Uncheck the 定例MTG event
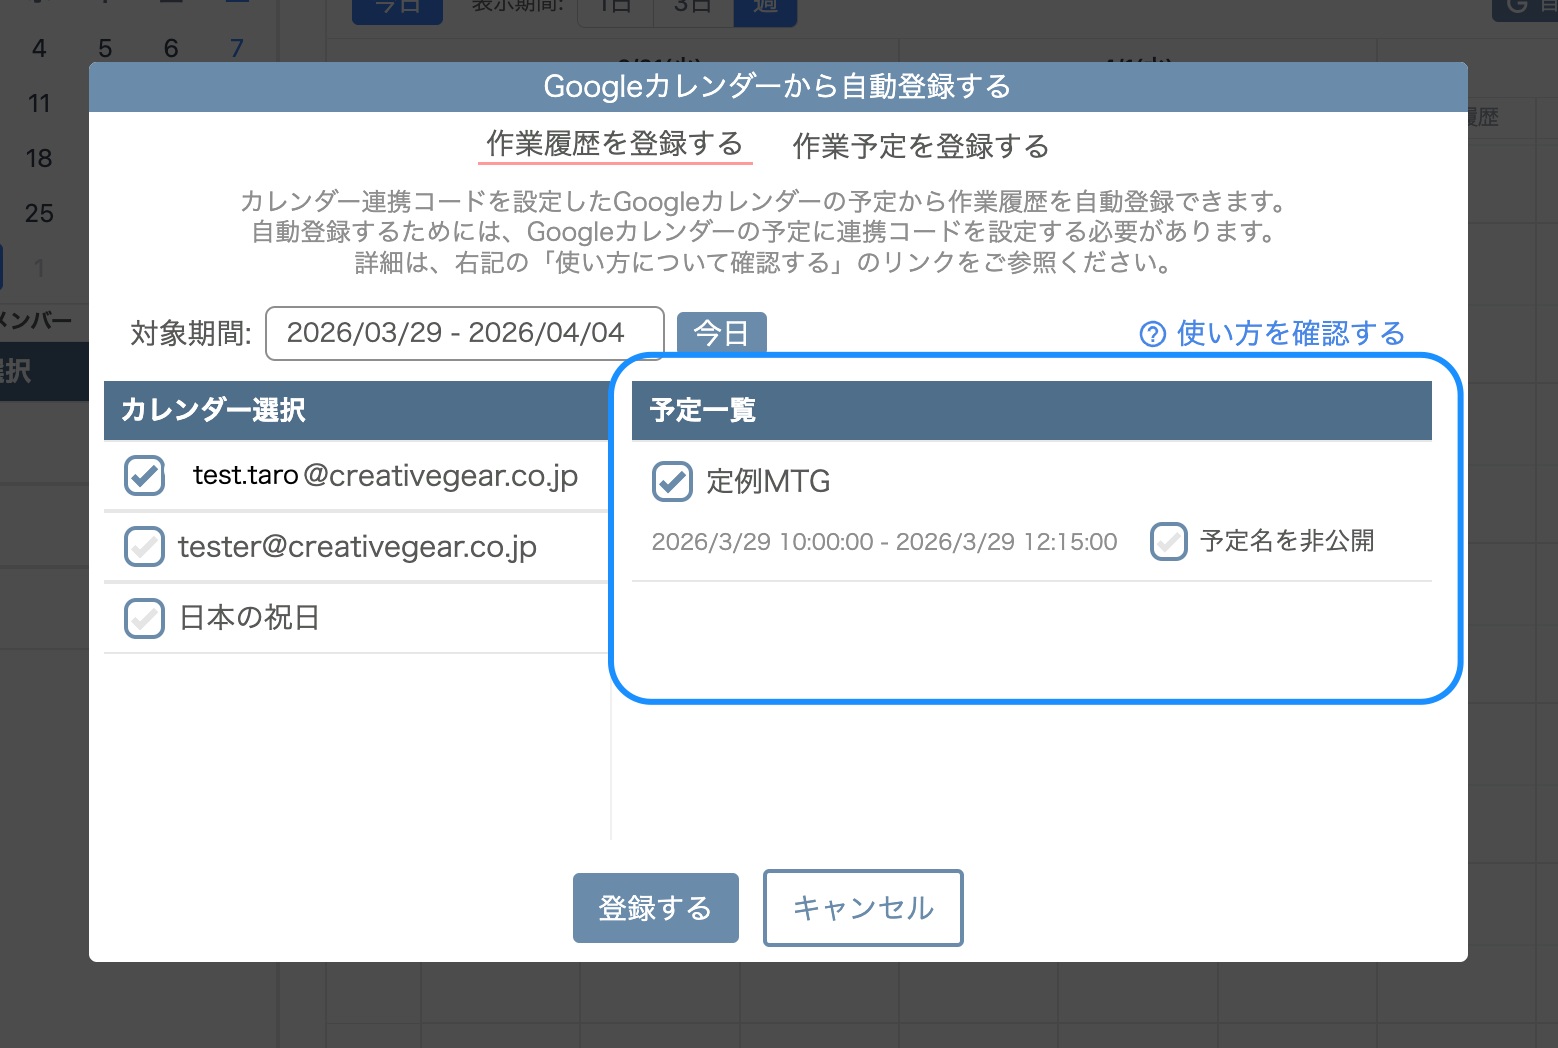 [672, 481]
